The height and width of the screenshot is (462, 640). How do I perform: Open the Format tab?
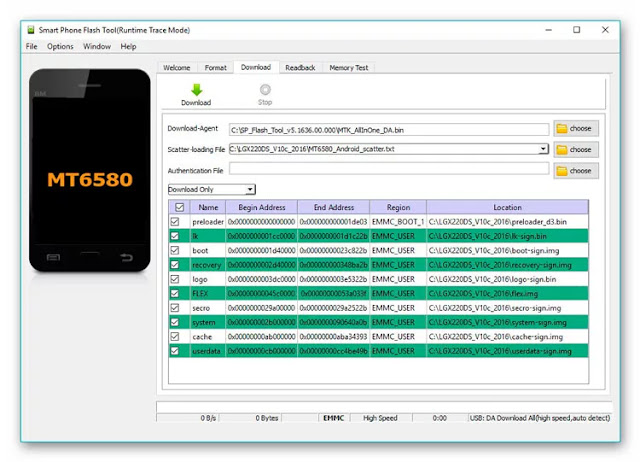216,68
